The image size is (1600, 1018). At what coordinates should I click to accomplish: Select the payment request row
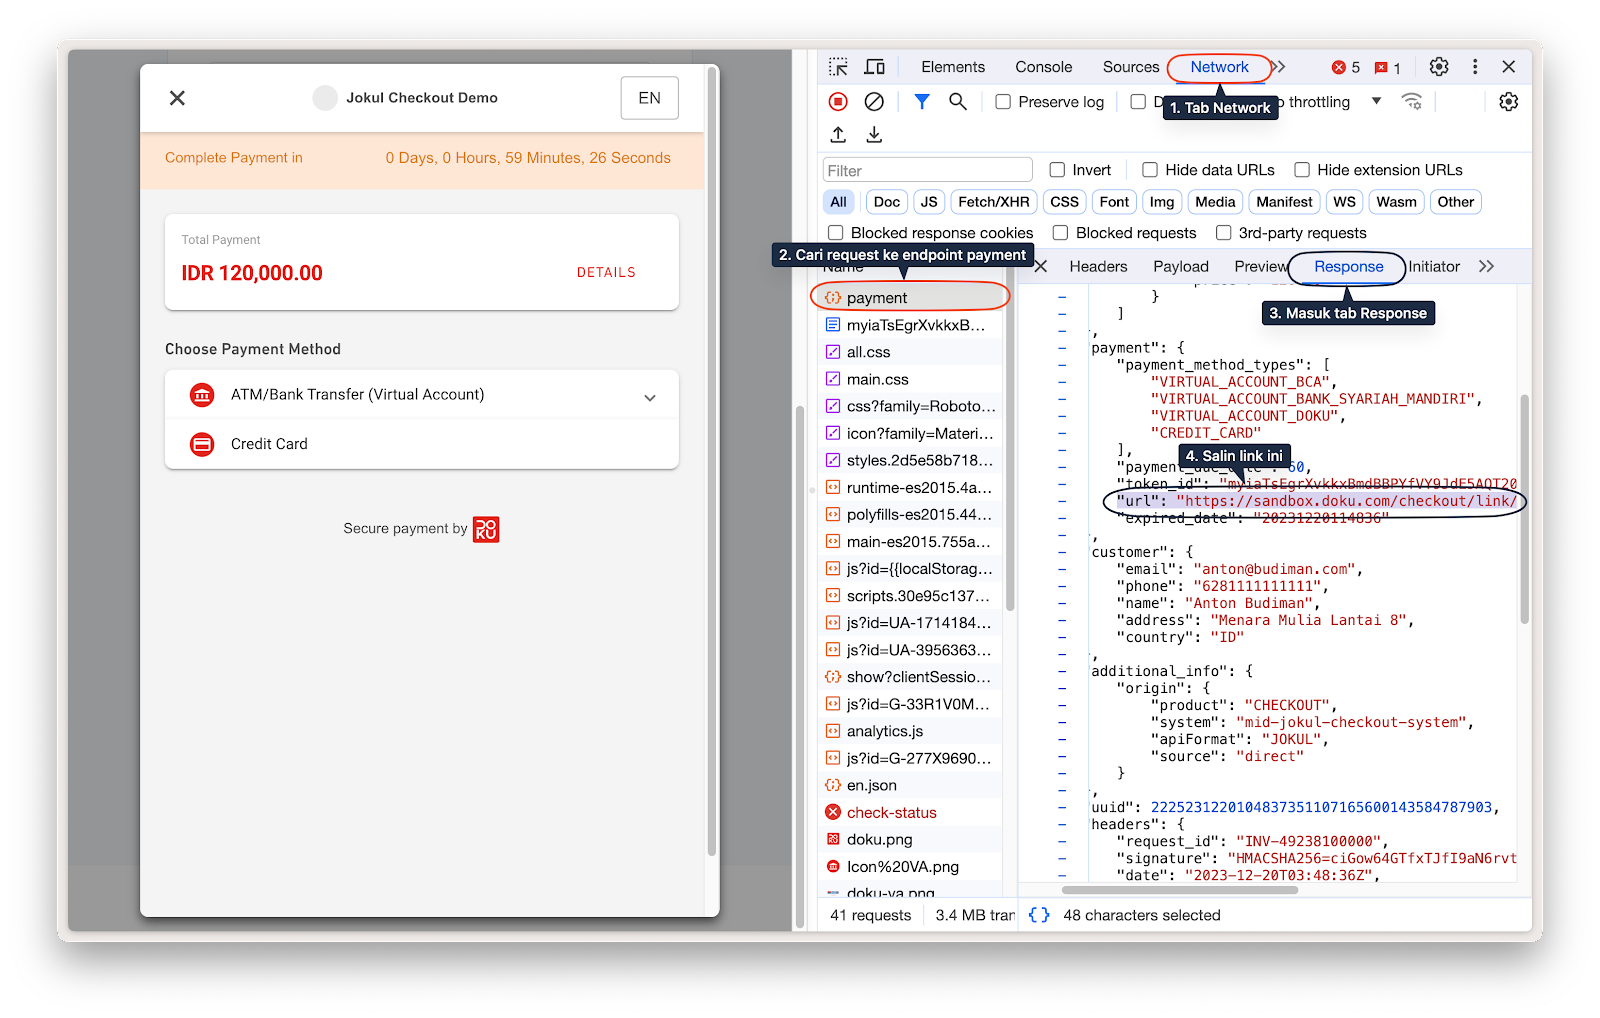[910, 298]
